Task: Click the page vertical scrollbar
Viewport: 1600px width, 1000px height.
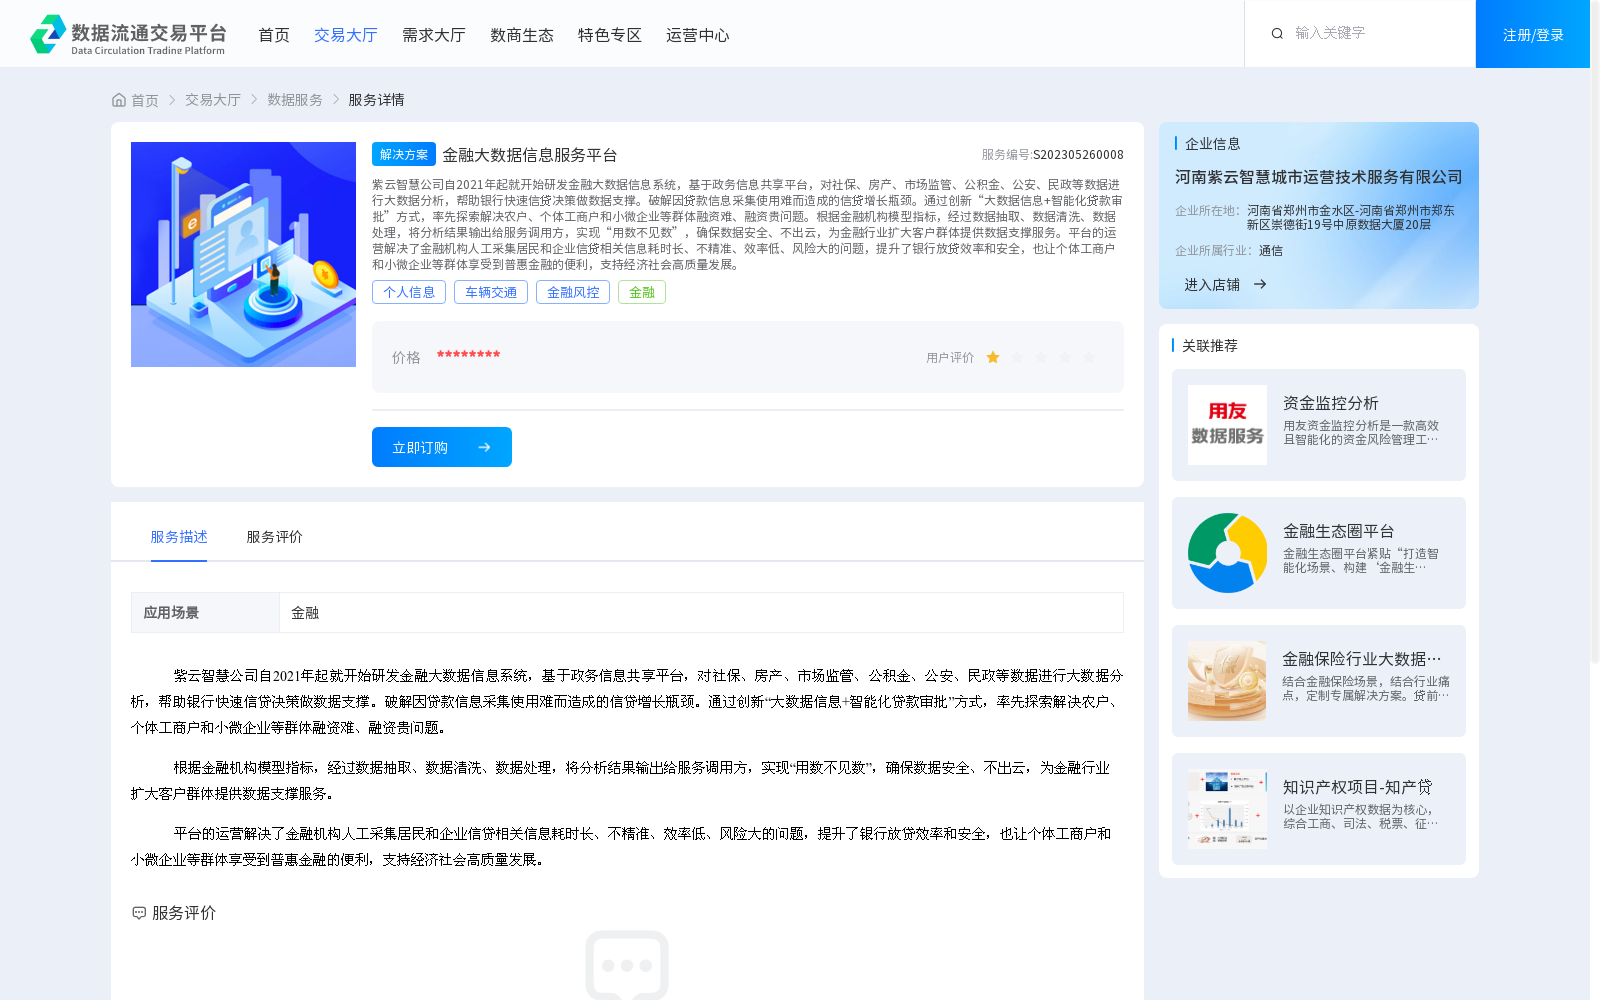Action: coord(1595,330)
